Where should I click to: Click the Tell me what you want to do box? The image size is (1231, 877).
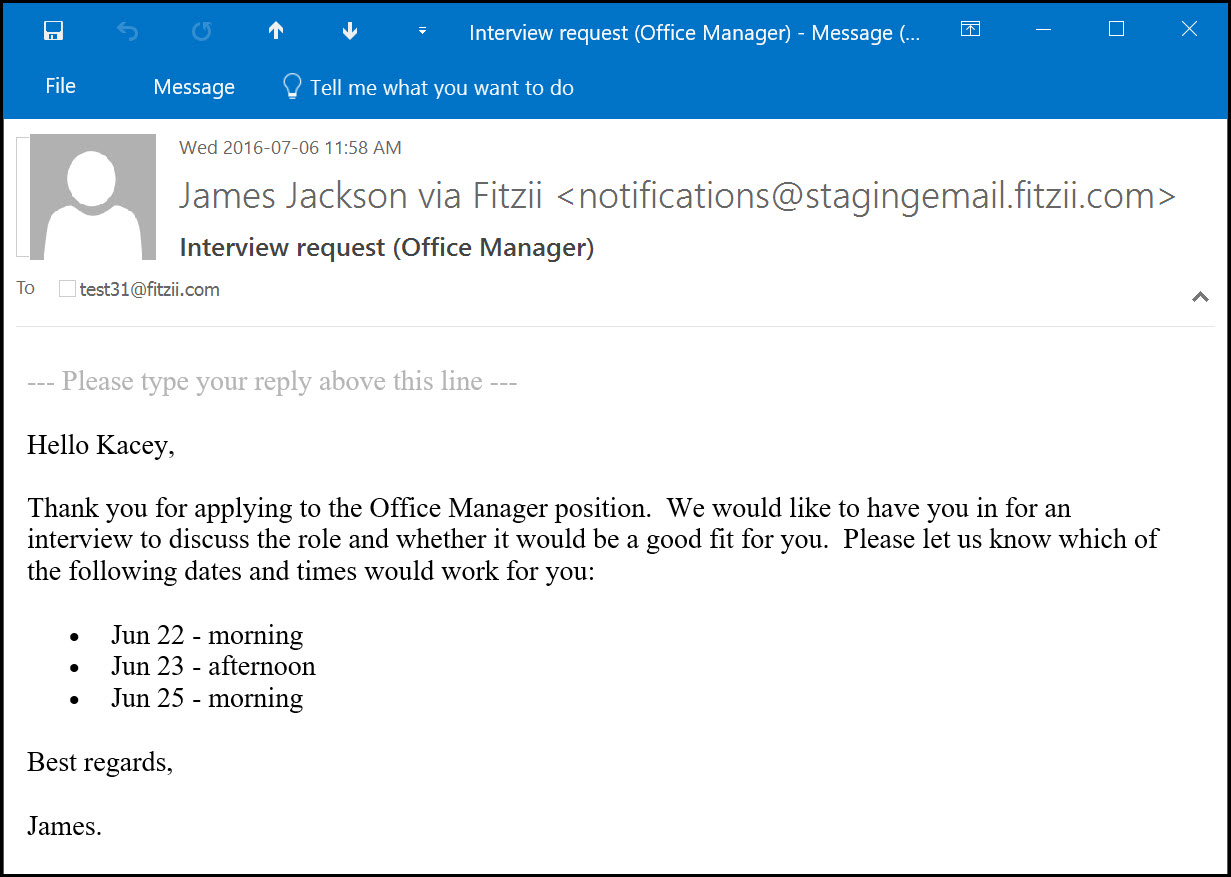tap(441, 88)
